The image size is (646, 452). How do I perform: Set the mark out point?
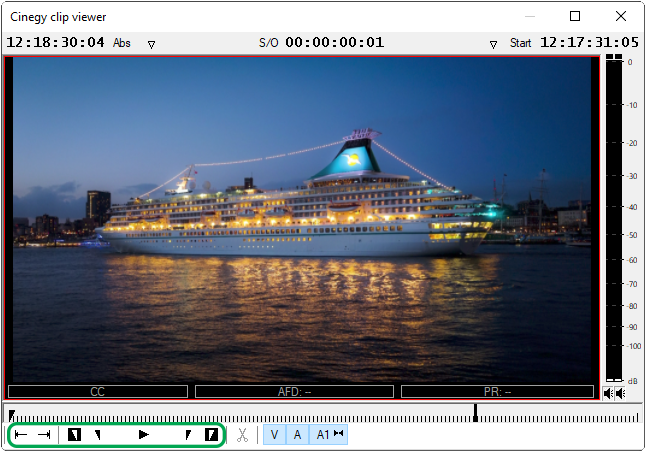pyautogui.click(x=211, y=435)
